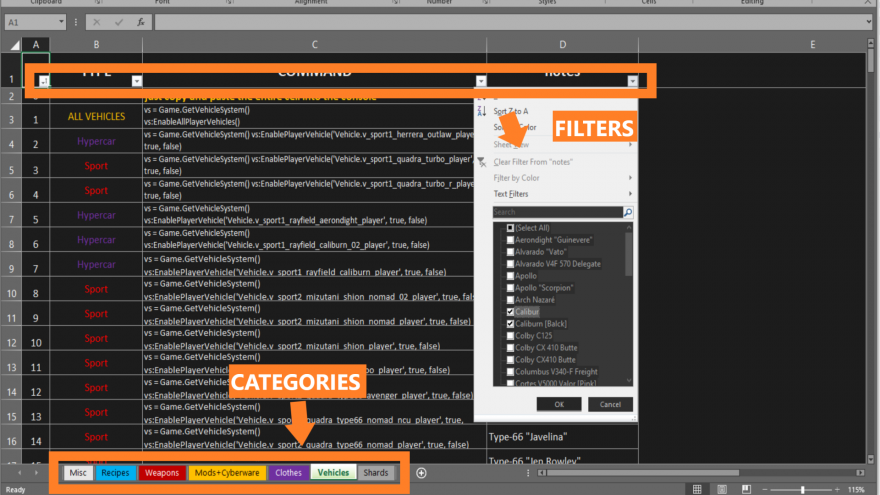Switch to Page Break Preview view icon
This screenshot has width=880, height=495.
[748, 489]
